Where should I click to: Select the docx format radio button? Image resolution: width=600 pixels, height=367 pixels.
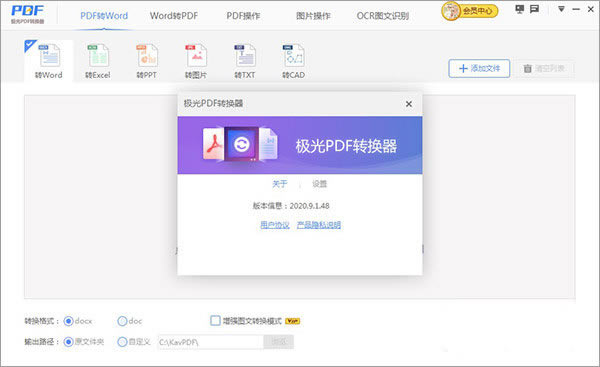tap(68, 321)
